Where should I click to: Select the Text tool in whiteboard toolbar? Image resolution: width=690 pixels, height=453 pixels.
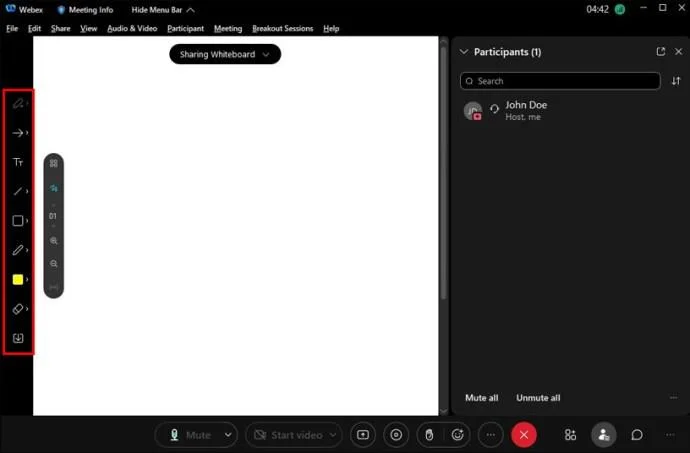pyautogui.click(x=18, y=162)
